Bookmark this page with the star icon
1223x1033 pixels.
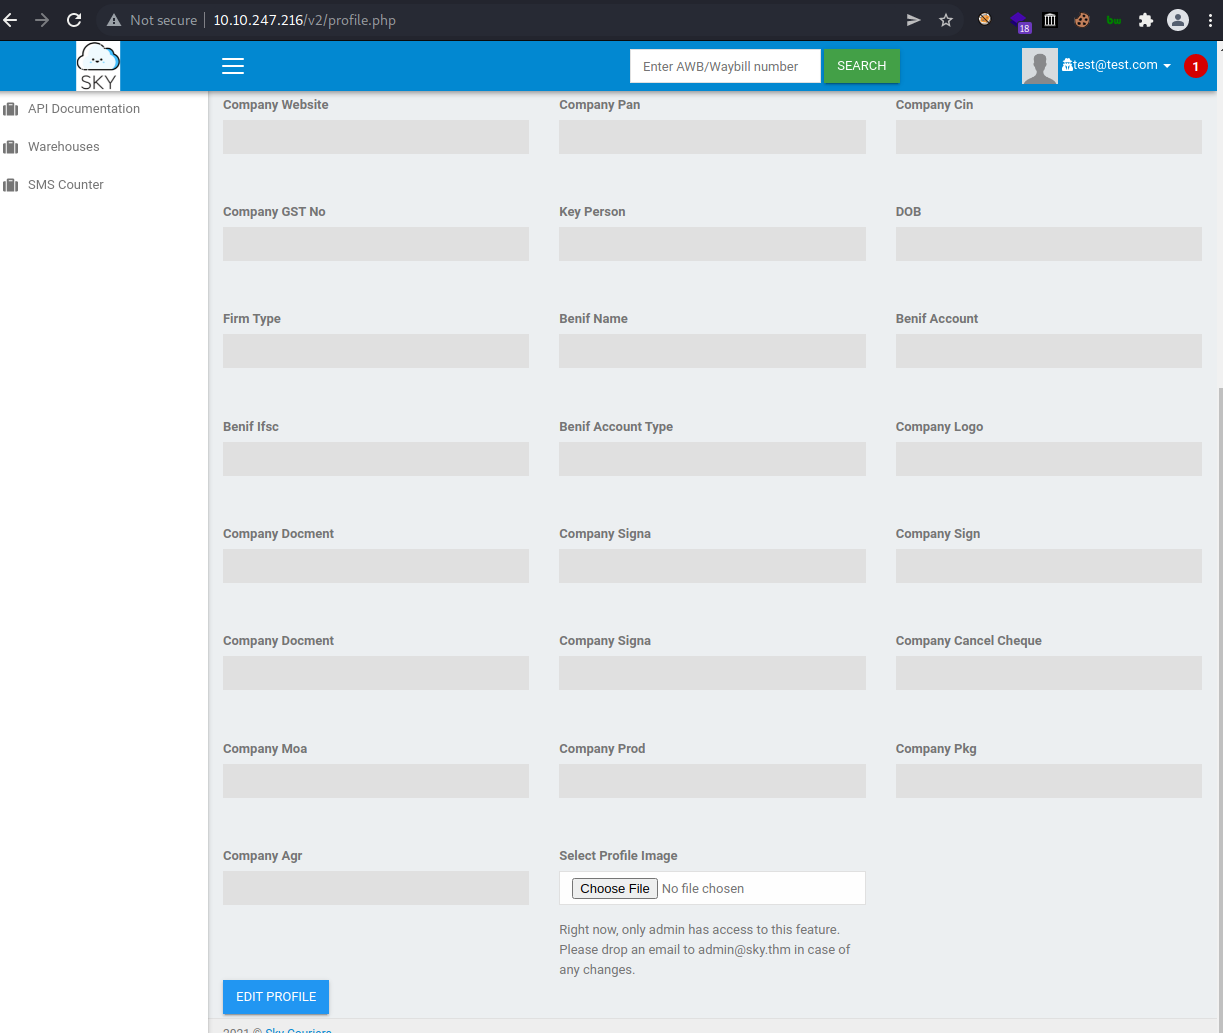pyautogui.click(x=946, y=20)
